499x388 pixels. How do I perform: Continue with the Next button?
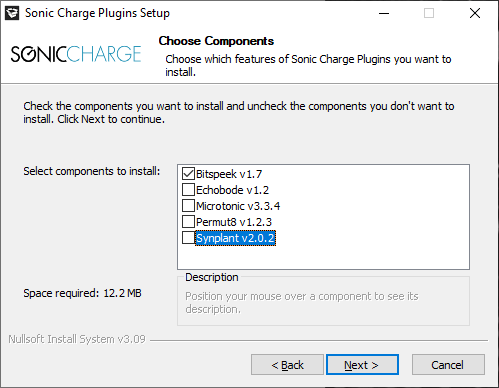(362, 365)
